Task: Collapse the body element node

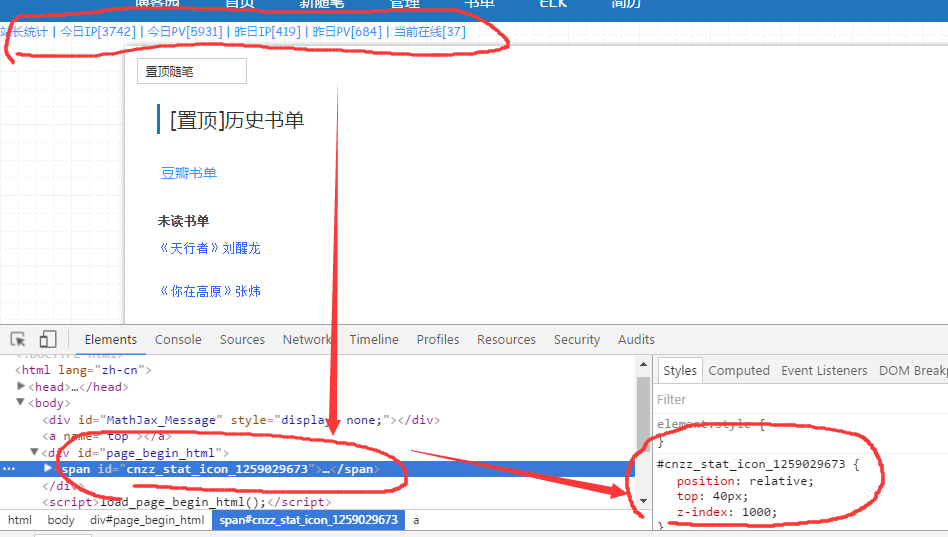Action: click(x=21, y=402)
